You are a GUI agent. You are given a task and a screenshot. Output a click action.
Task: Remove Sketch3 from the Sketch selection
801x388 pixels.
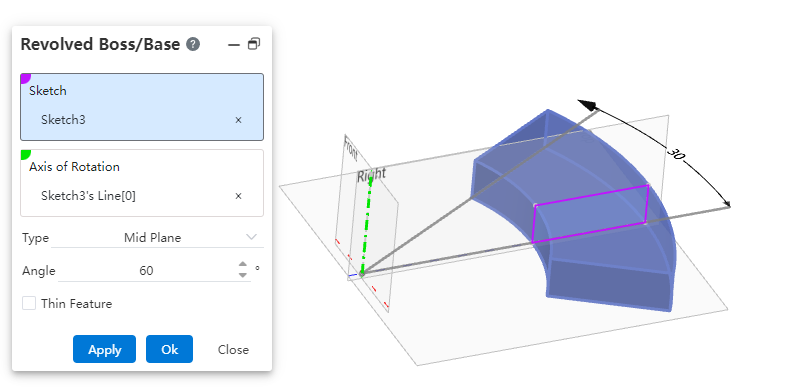click(x=238, y=120)
